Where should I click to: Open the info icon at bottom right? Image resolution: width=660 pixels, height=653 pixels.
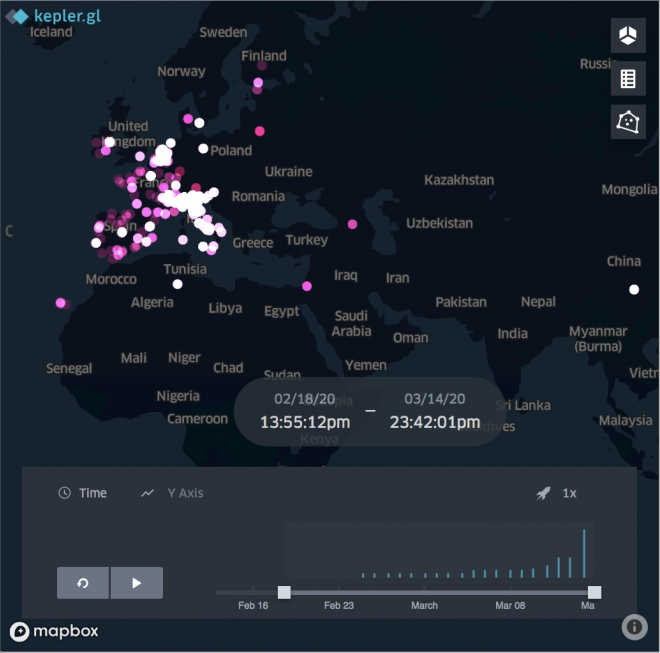coord(634,627)
